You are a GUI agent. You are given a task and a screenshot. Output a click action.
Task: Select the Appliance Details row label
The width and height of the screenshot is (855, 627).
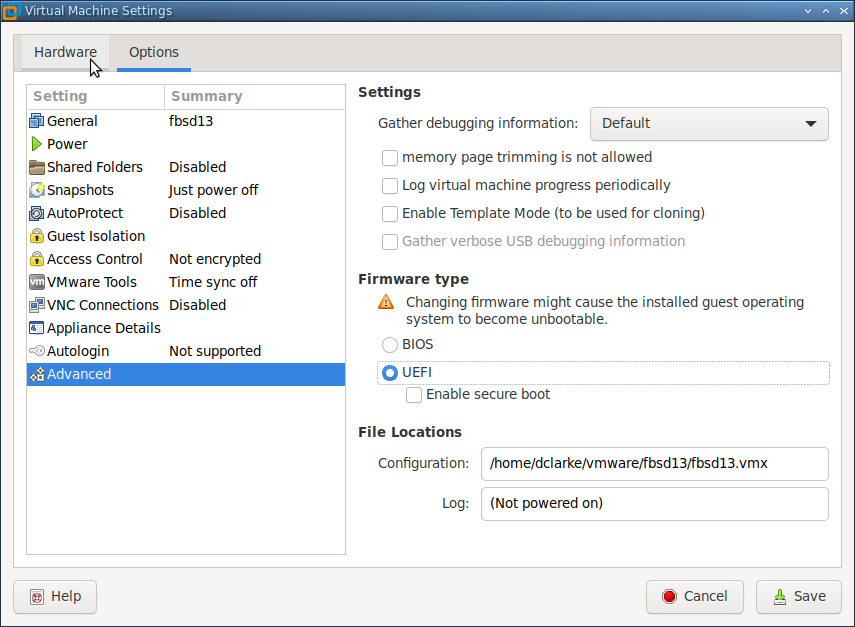[x=104, y=328]
